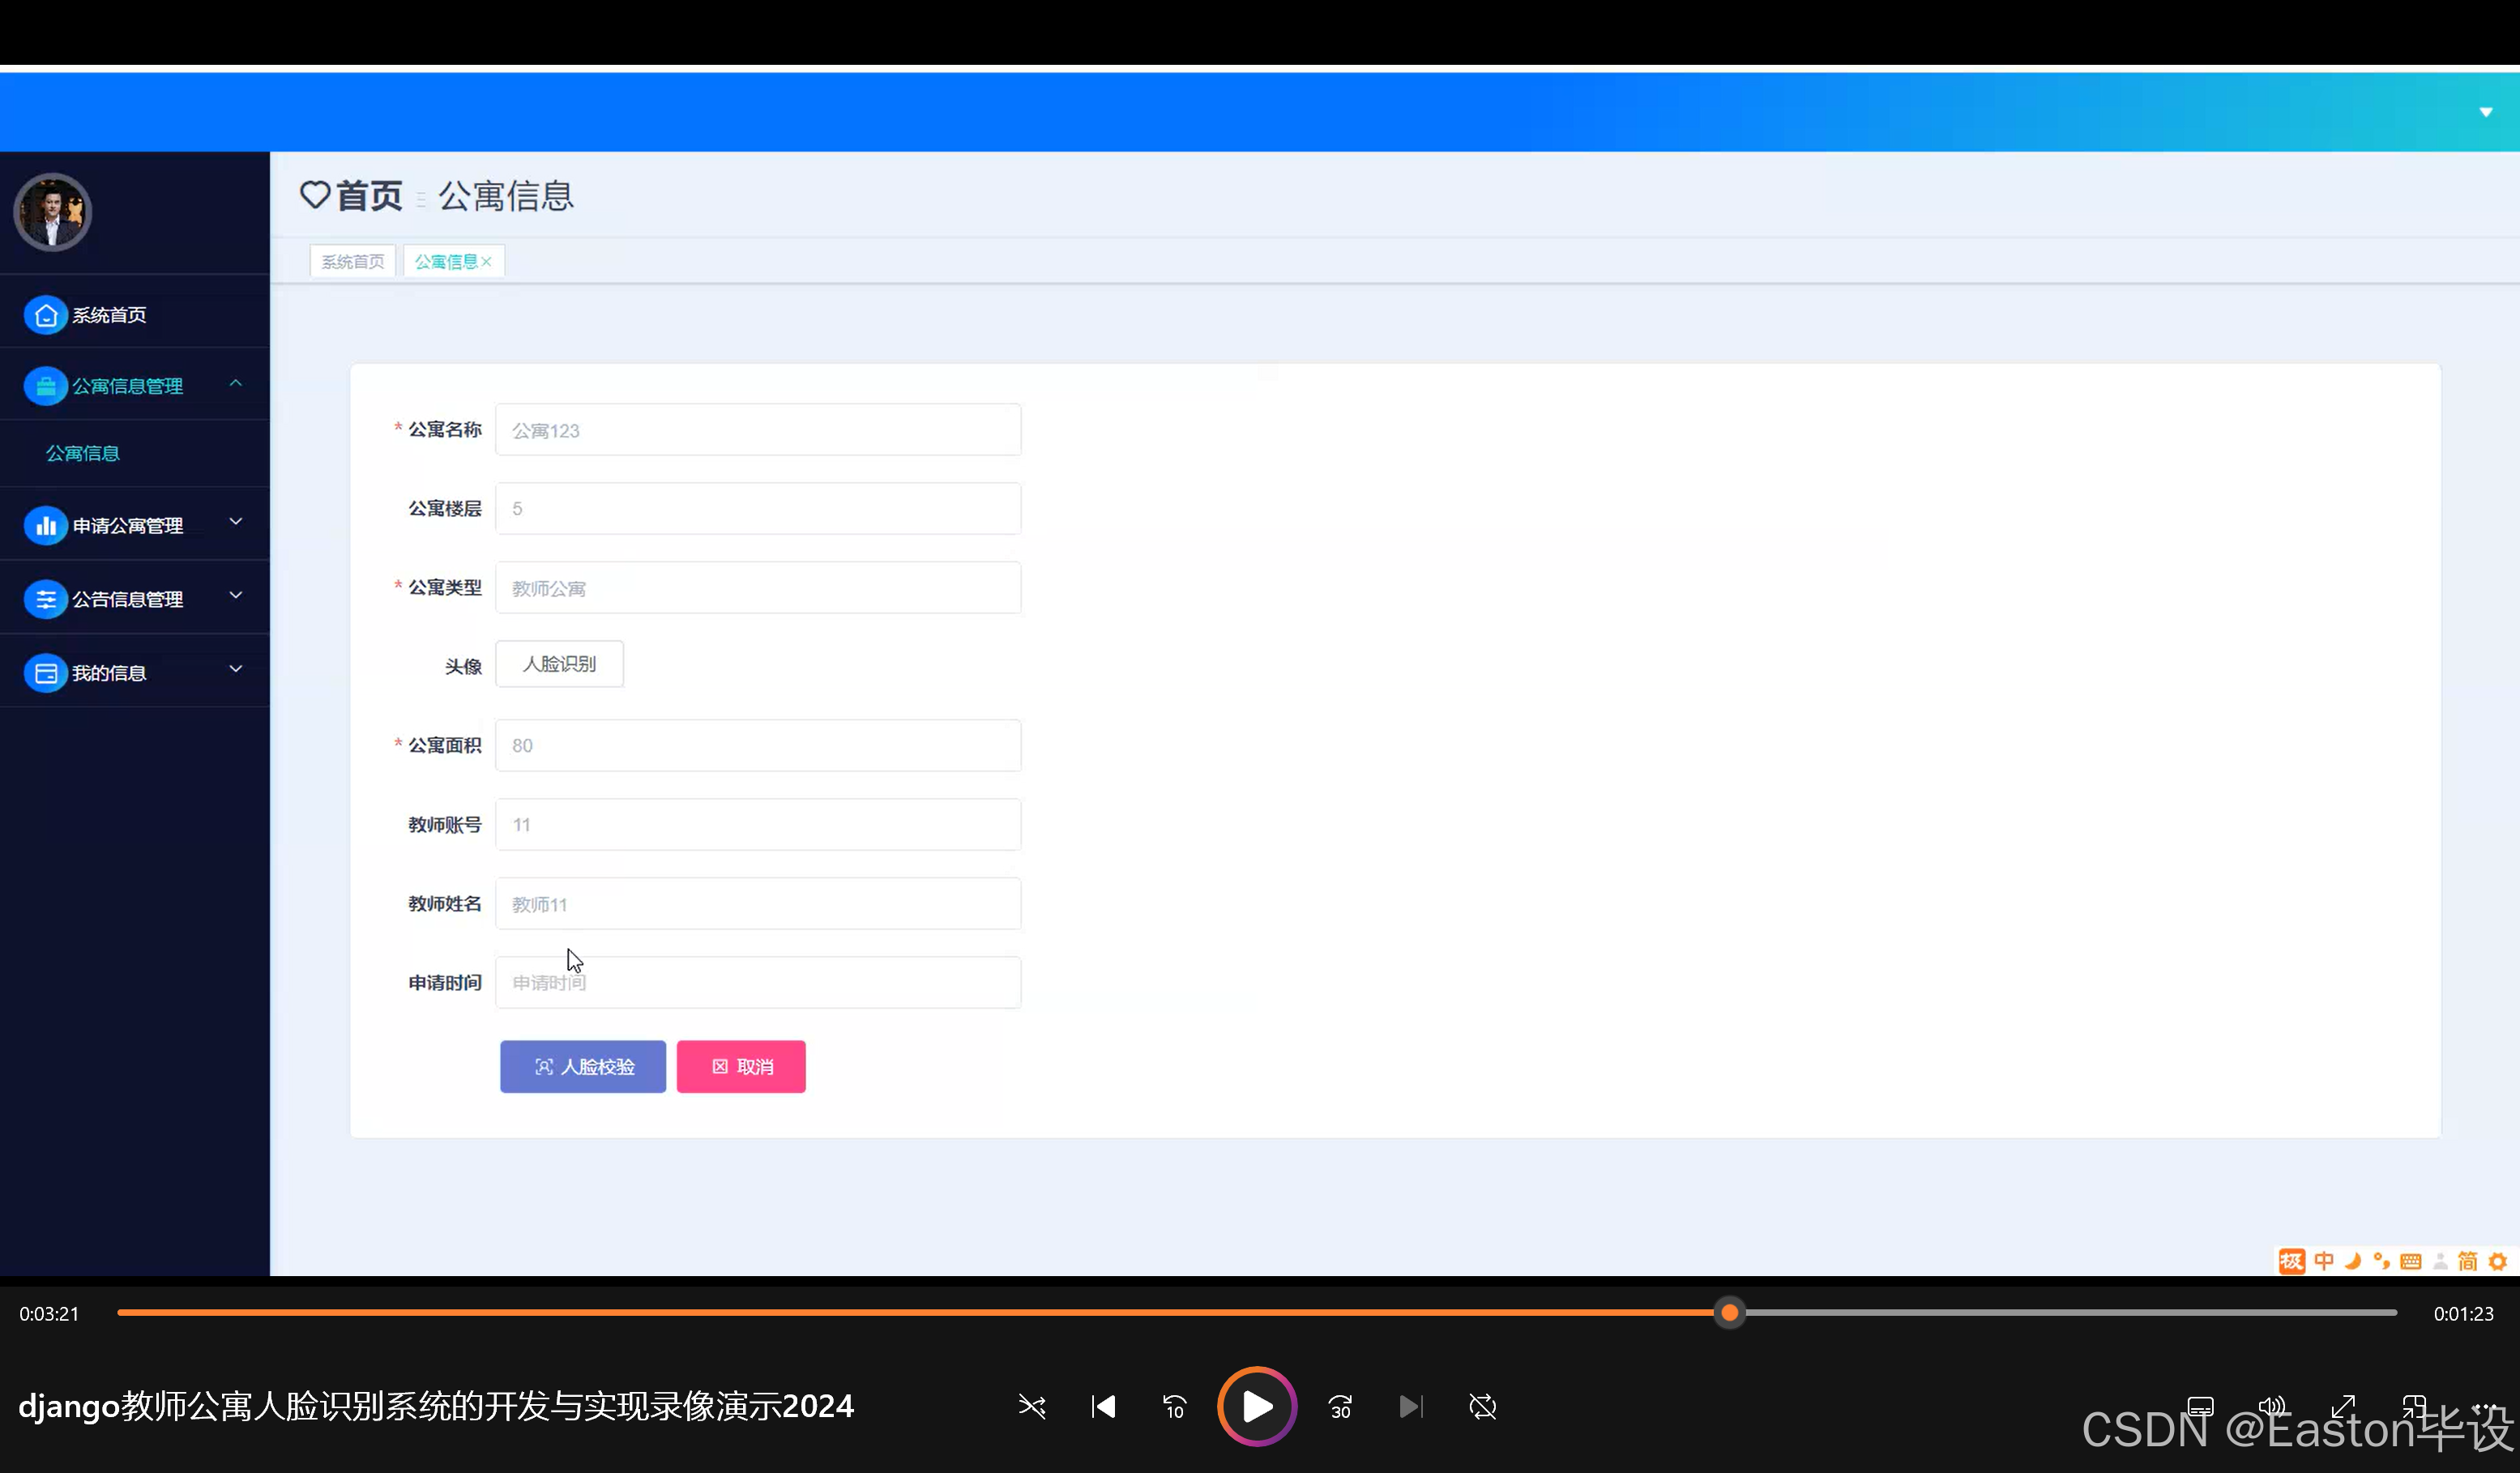
Task: Click the heart icon next to 首页
Action: 314,195
